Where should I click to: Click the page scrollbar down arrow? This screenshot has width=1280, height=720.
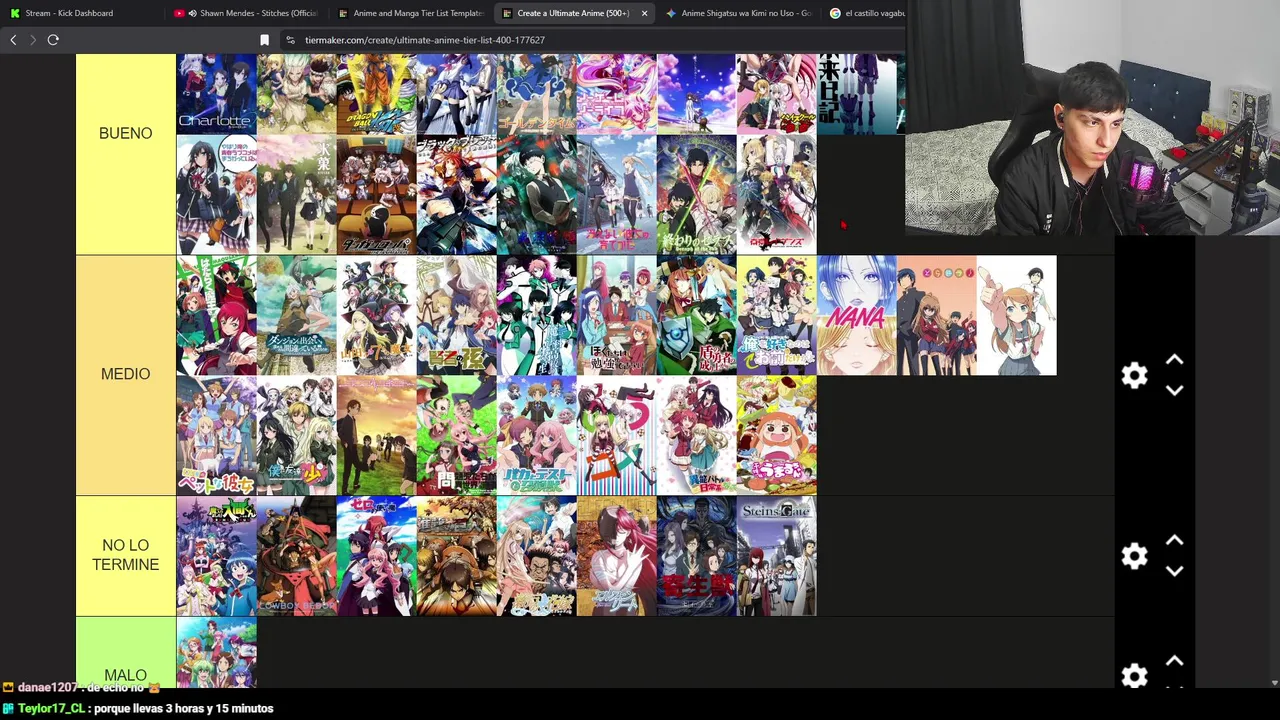click(1274, 683)
